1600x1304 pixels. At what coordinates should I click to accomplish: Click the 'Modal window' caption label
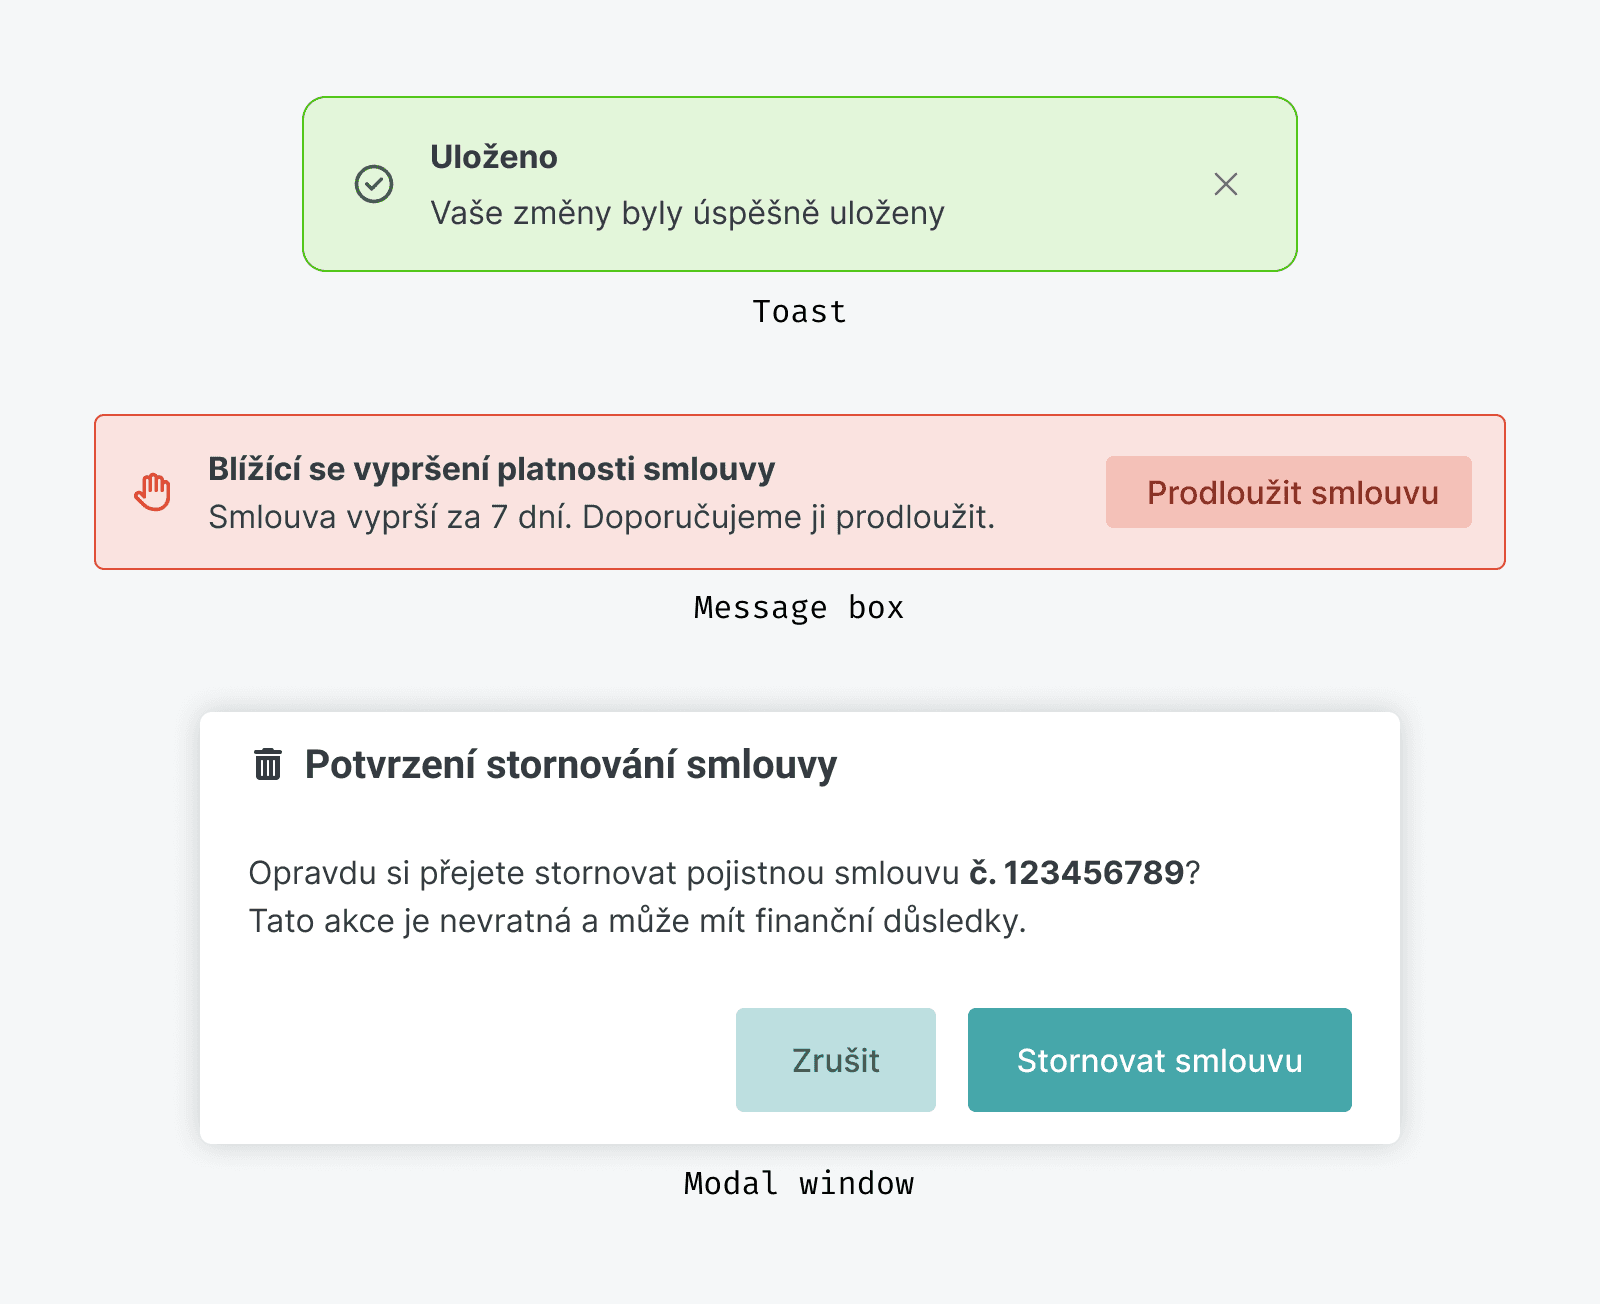point(799,1184)
